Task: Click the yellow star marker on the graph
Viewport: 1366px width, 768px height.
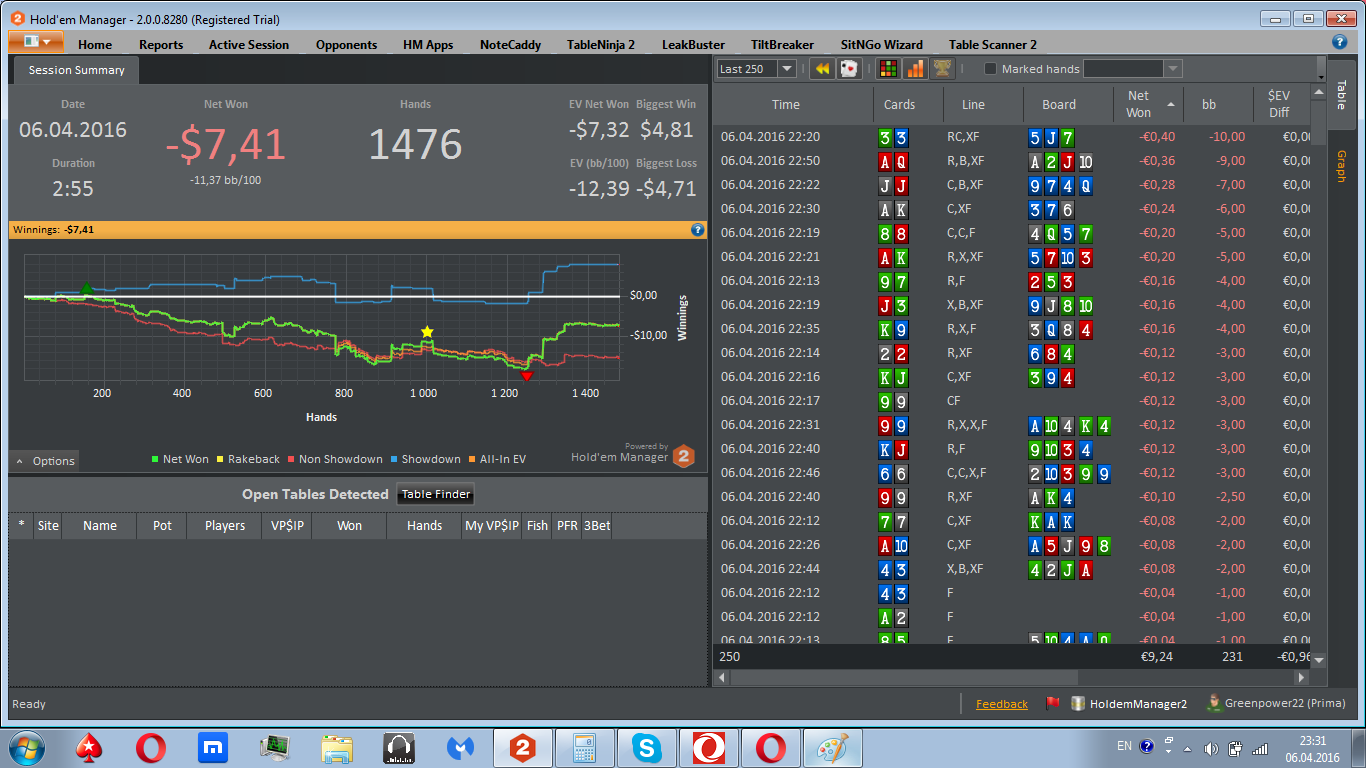Action: (427, 331)
